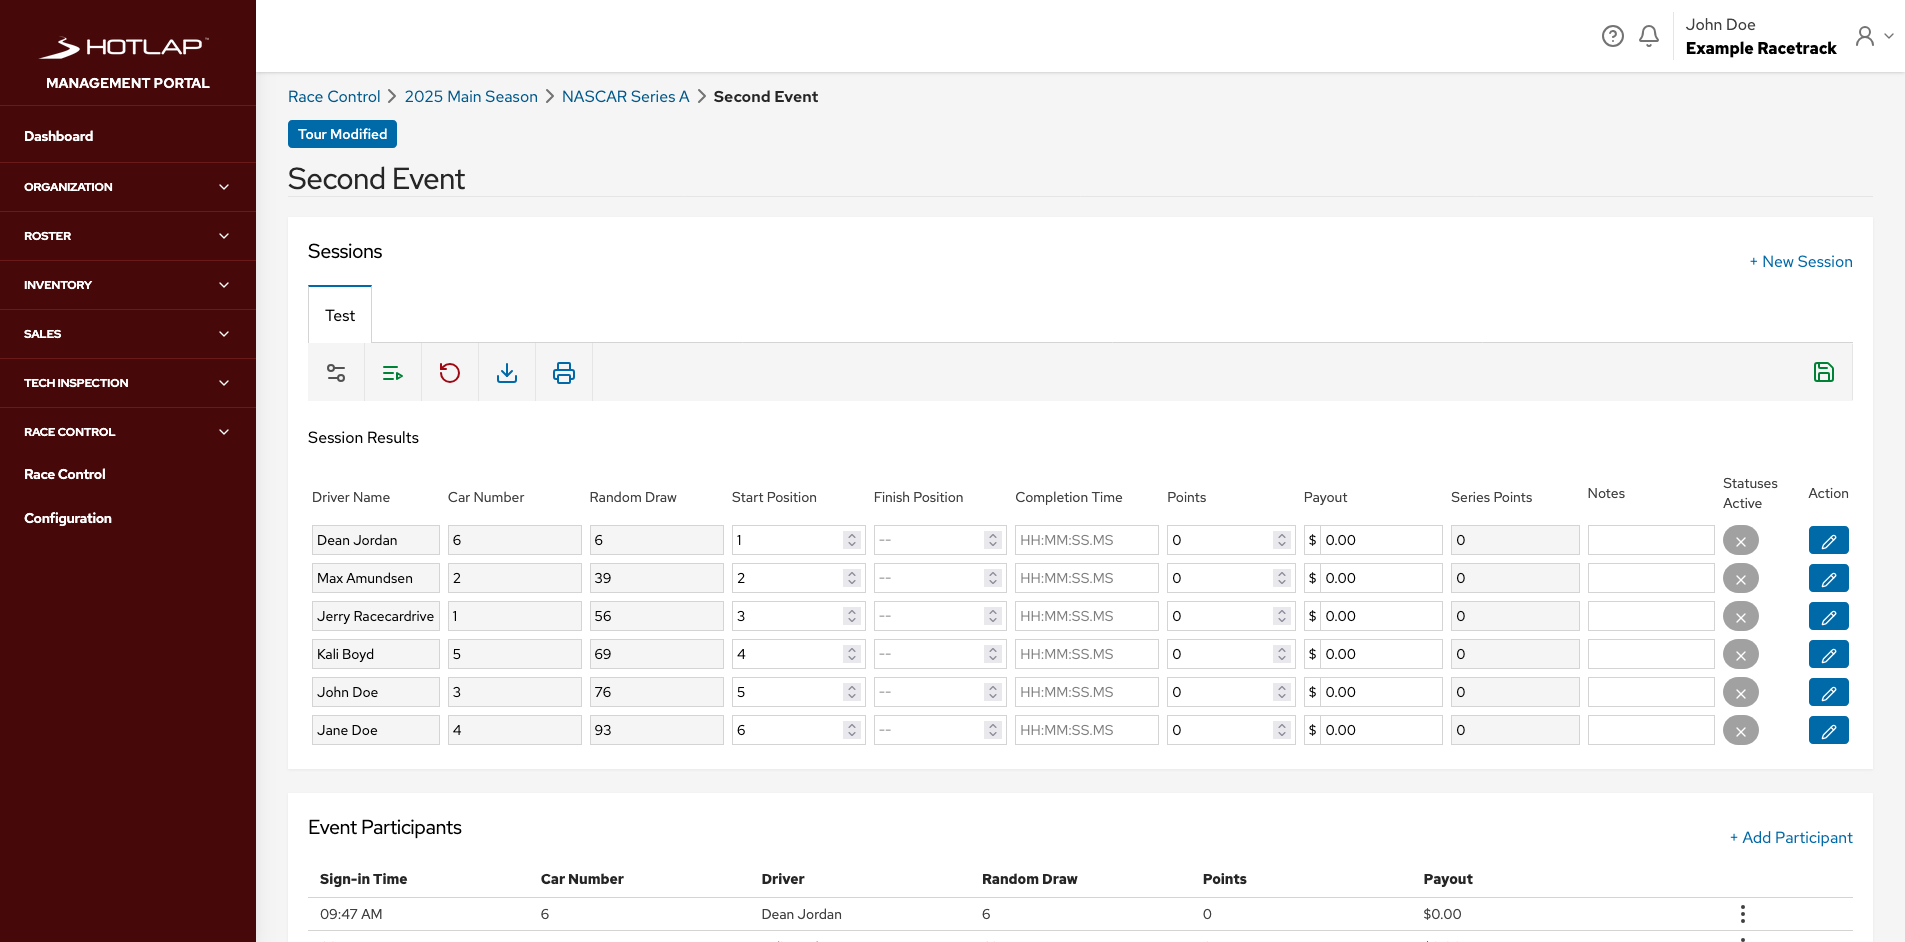Open Dean Jordan's participant options kebab menu

[x=1743, y=913]
